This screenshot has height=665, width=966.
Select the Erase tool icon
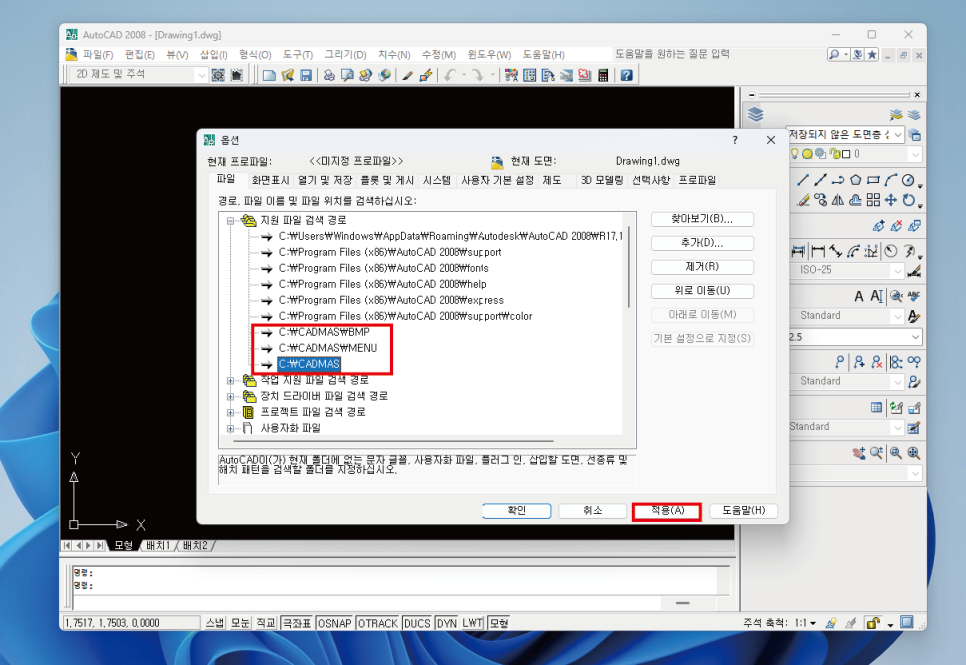[x=803, y=200]
